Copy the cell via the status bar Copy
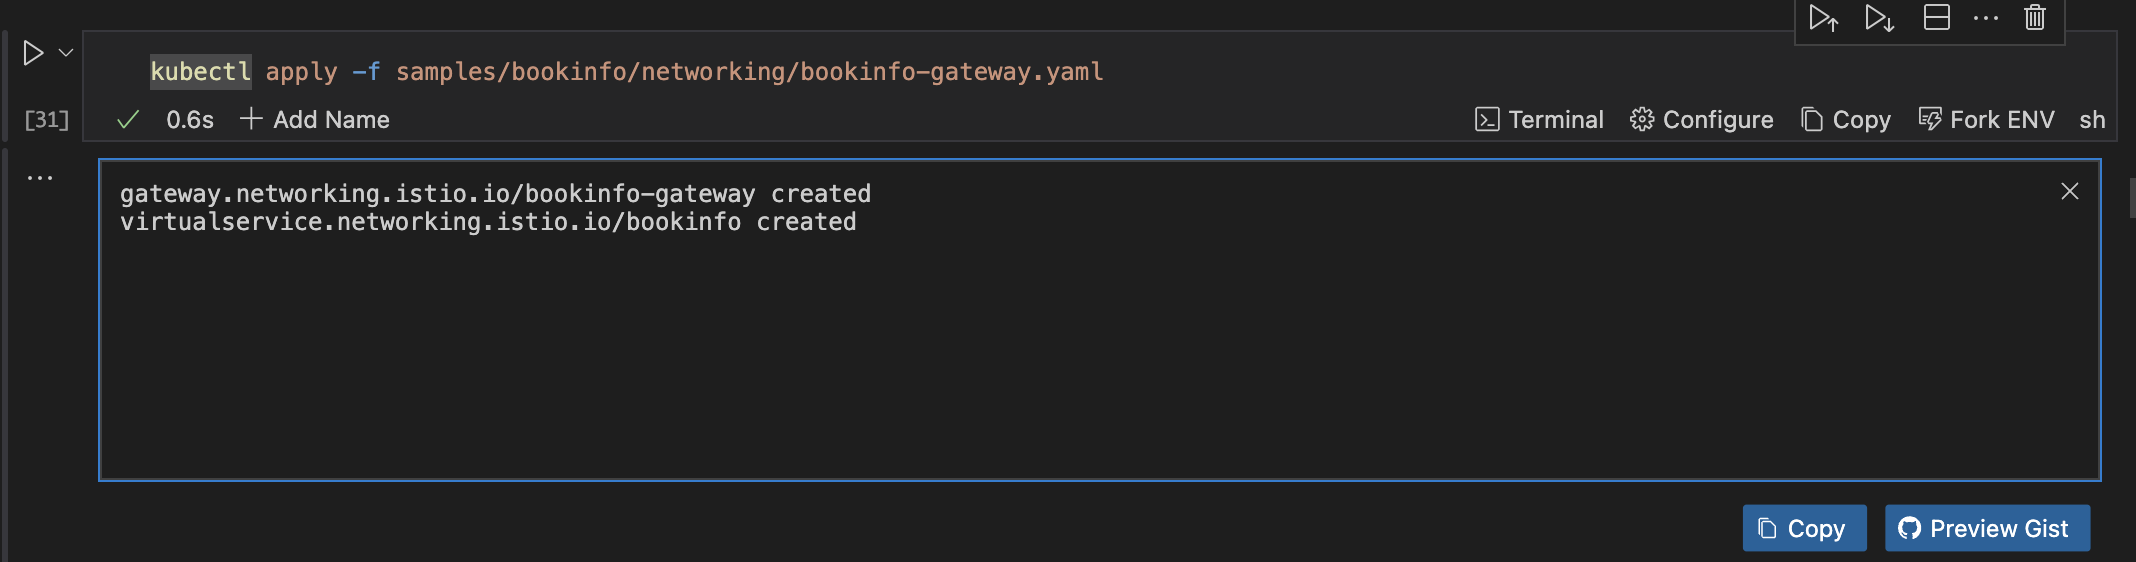The width and height of the screenshot is (2136, 562). coord(1846,120)
